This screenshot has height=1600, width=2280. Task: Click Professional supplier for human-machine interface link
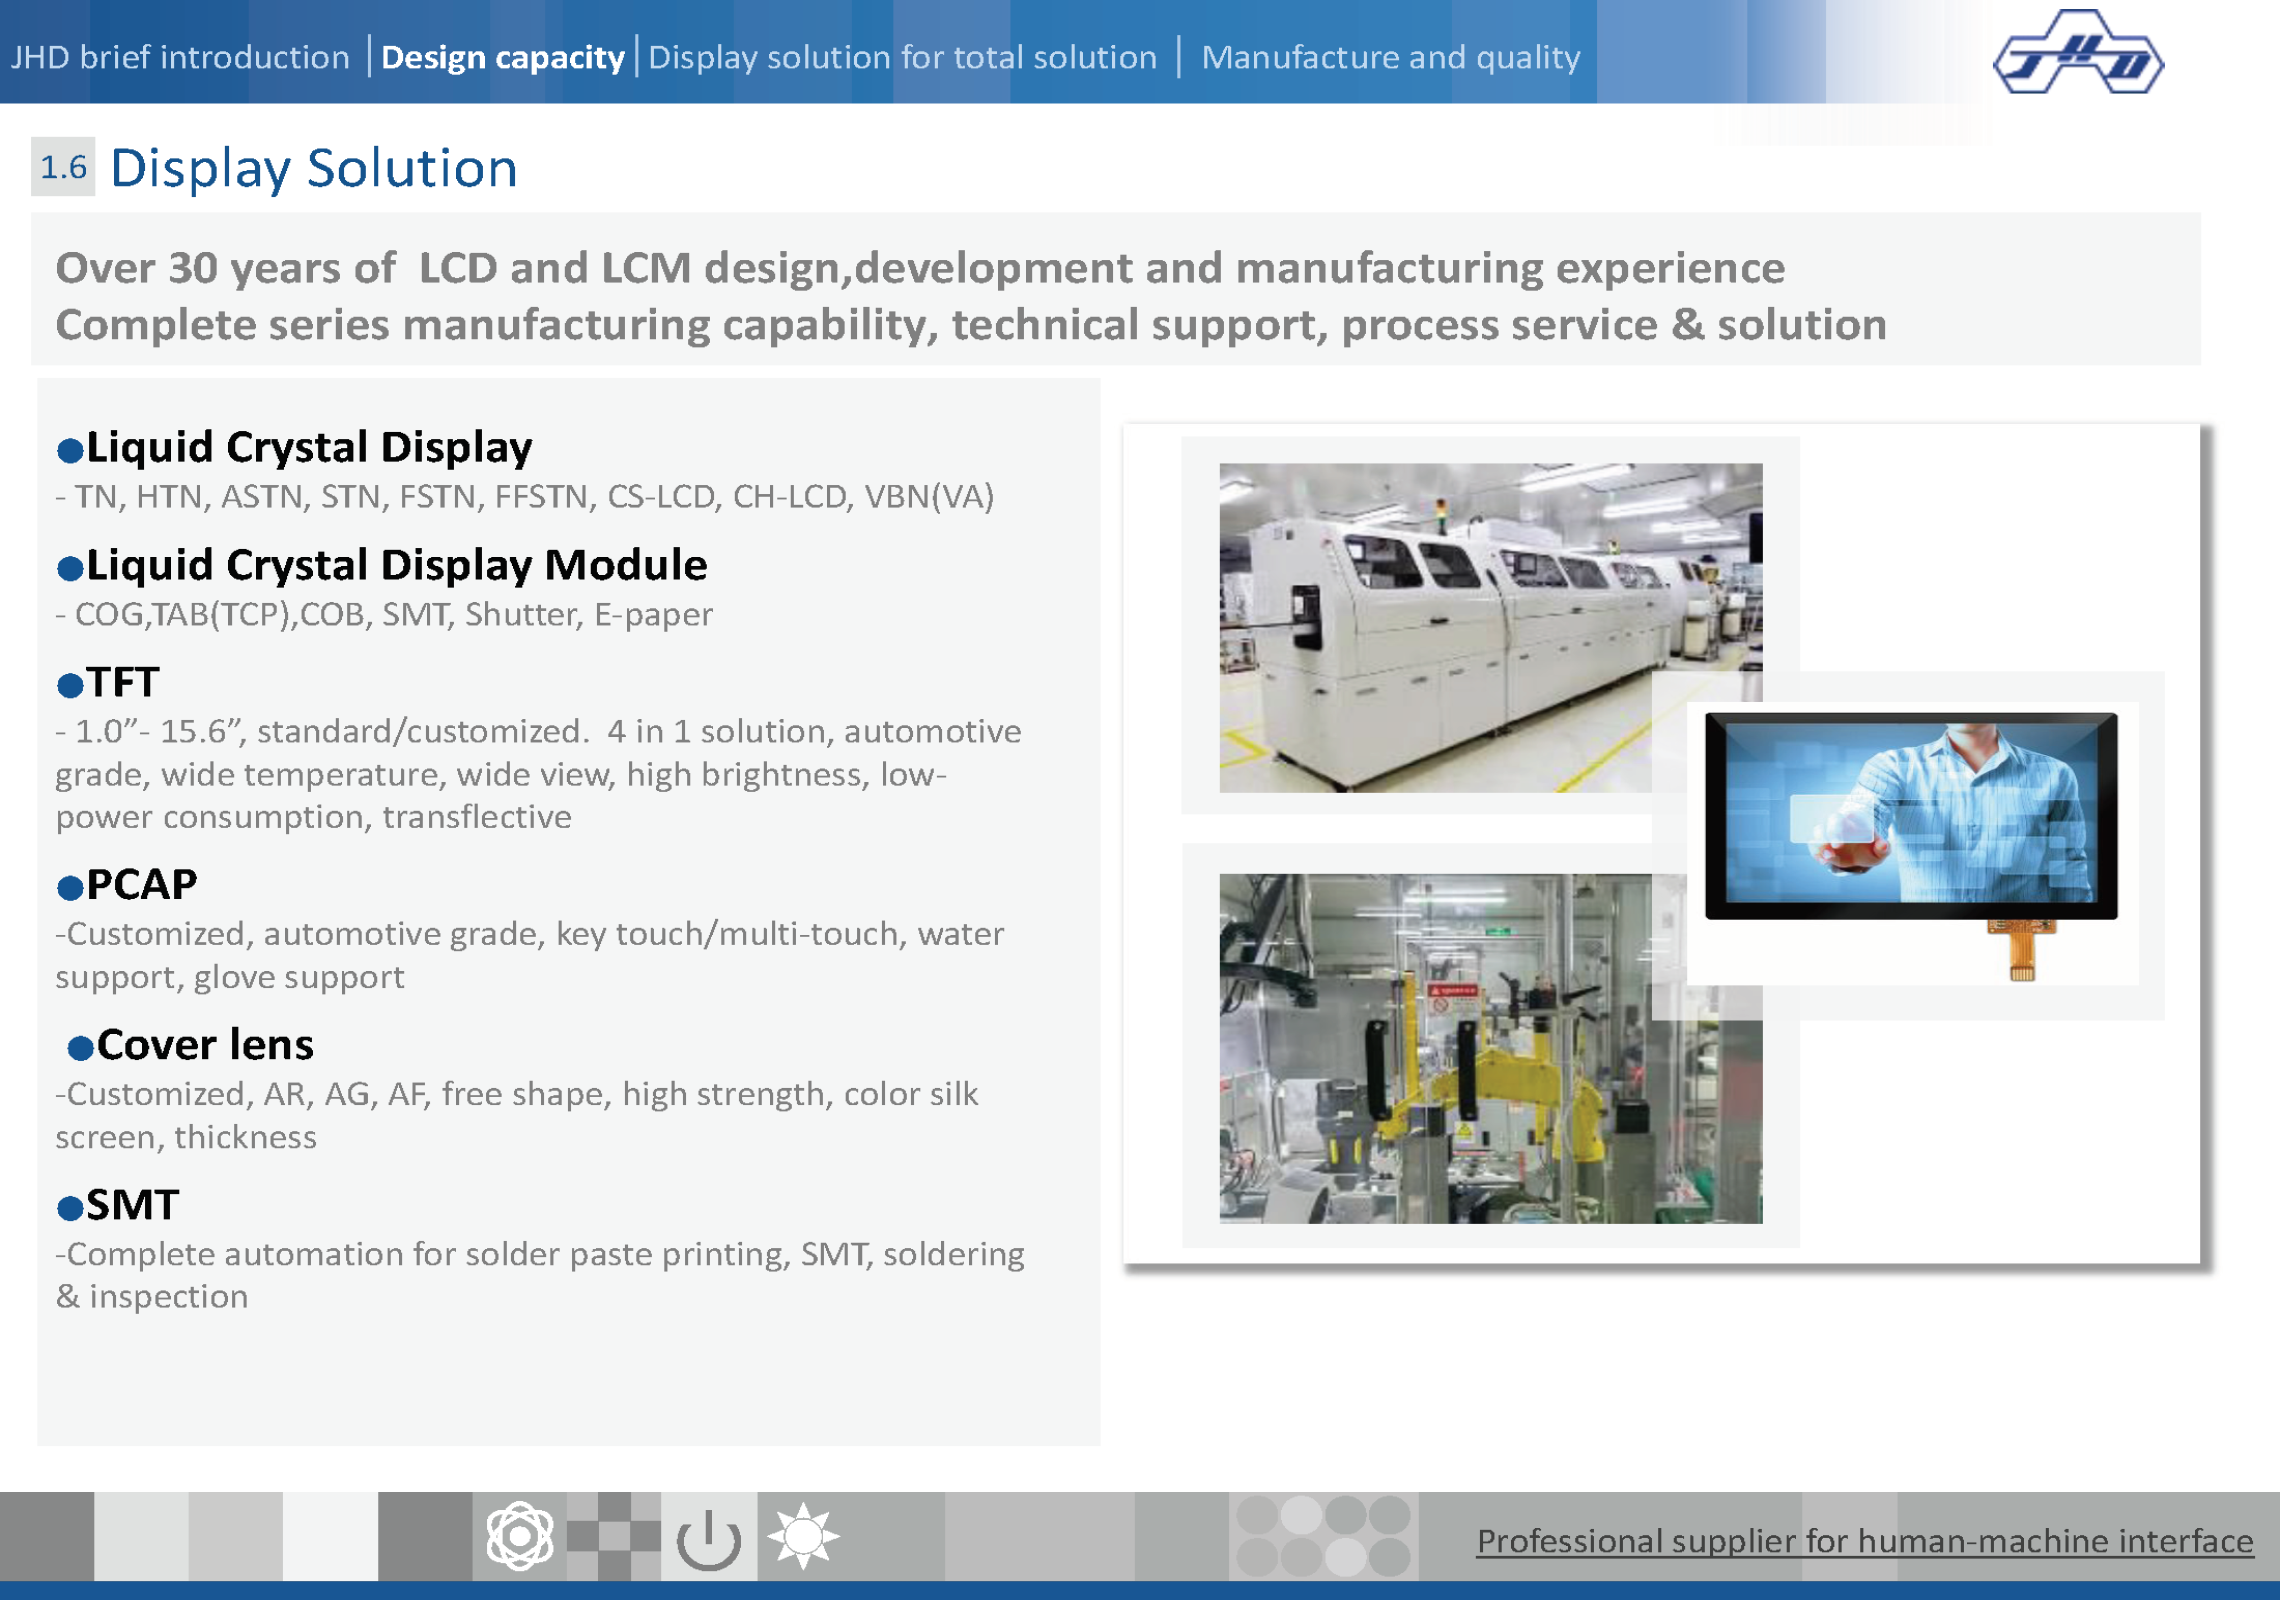tap(1864, 1541)
